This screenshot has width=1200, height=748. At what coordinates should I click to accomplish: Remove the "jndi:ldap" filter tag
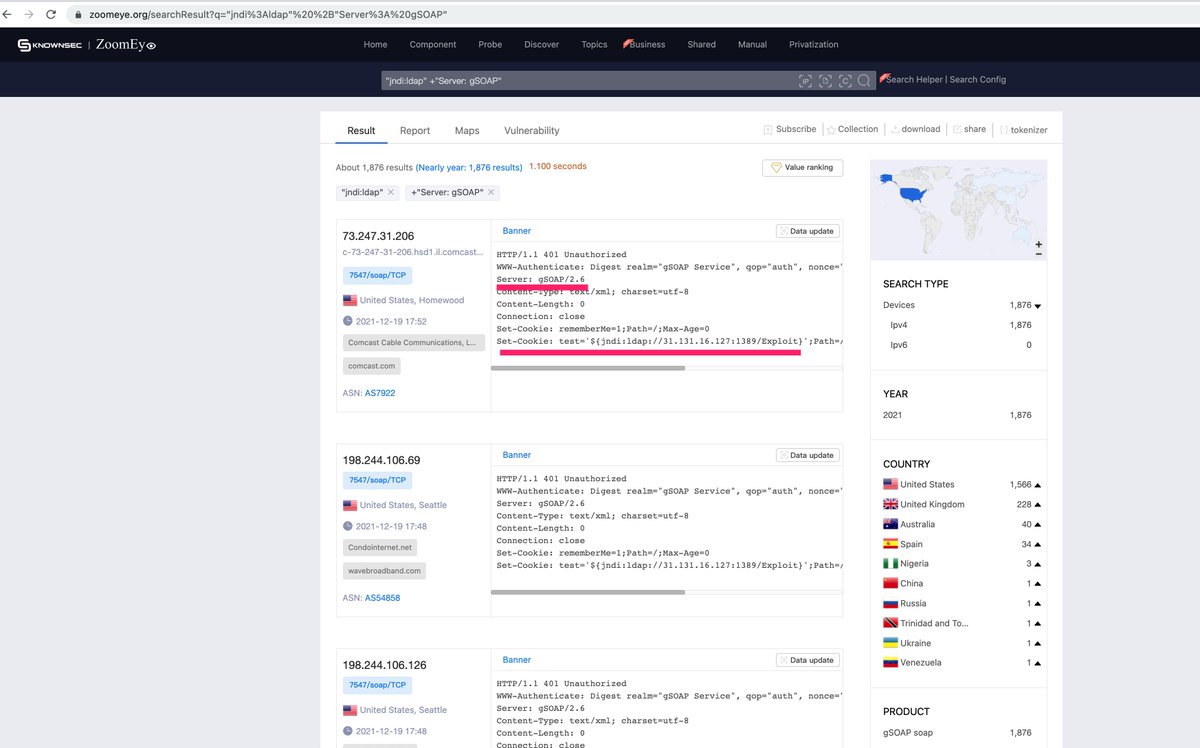click(391, 192)
